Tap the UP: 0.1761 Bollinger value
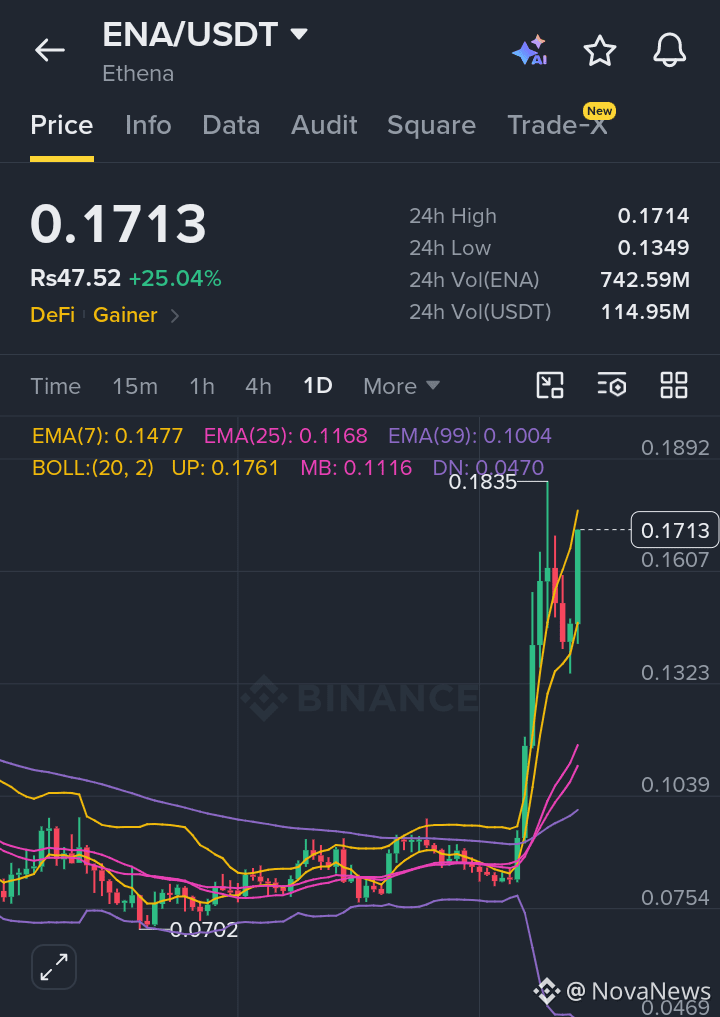Viewport: 720px width, 1017px height. click(x=225, y=468)
